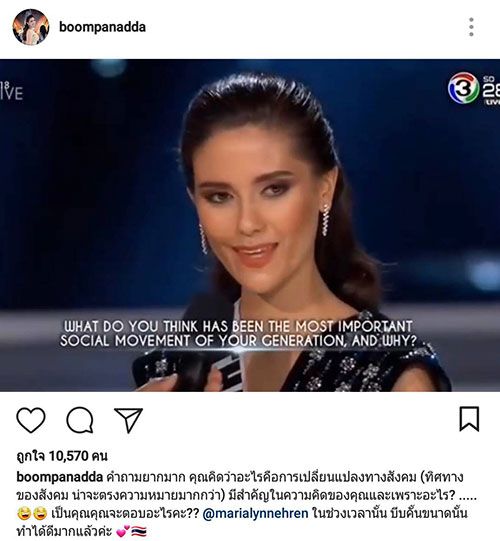
Task: Click the laughing emojis in caption
Action: click(x=32, y=514)
